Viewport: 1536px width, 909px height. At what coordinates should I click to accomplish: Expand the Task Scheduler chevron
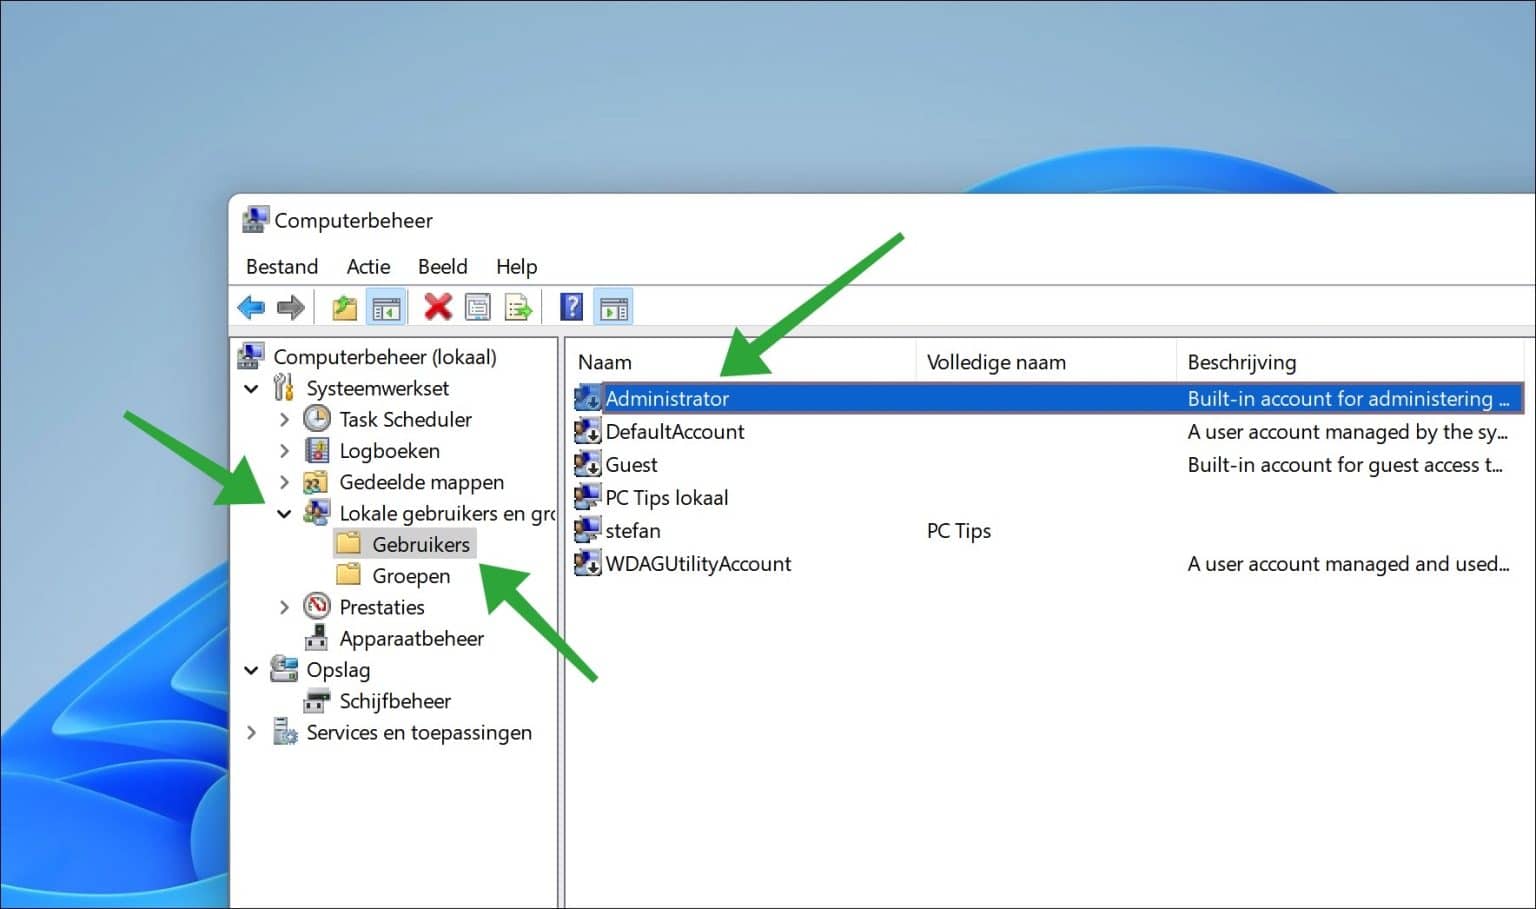pos(285,419)
